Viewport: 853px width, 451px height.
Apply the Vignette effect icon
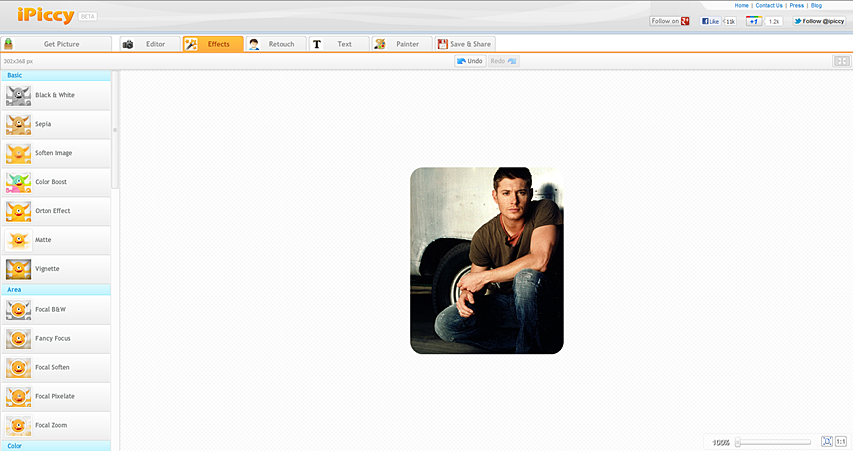coord(18,269)
